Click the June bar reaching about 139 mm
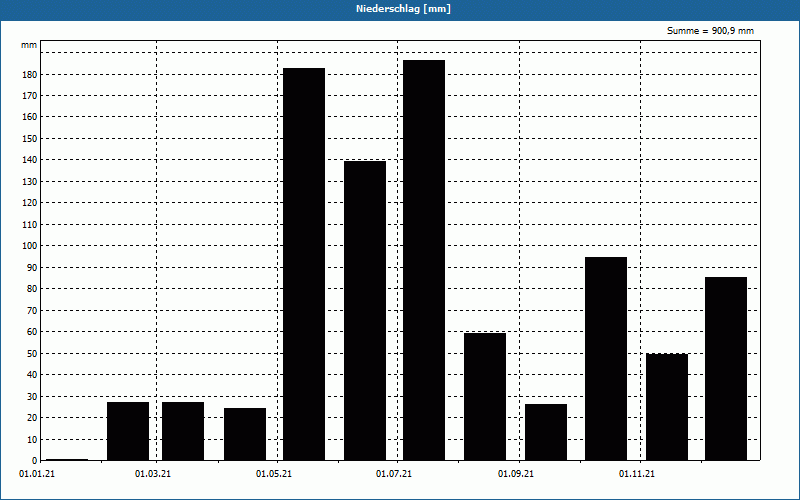The width and height of the screenshot is (800, 500). click(x=365, y=311)
